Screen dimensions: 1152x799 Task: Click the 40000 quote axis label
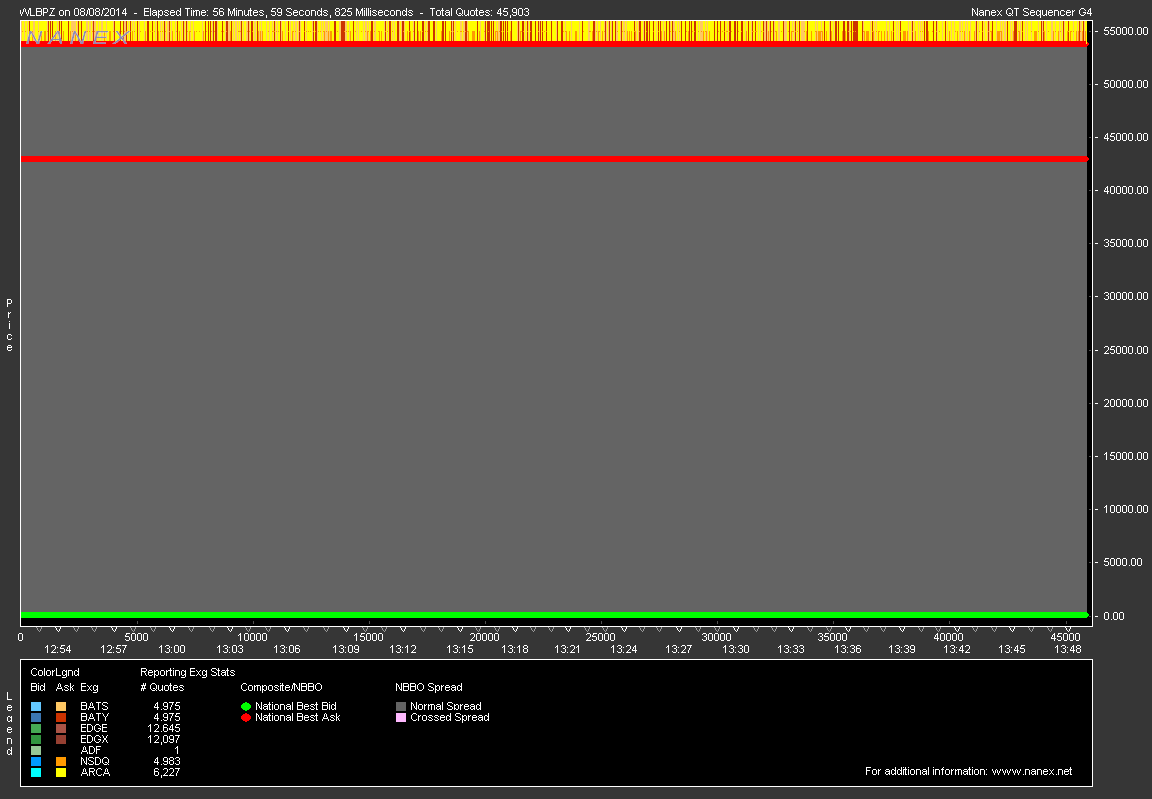tap(948, 637)
